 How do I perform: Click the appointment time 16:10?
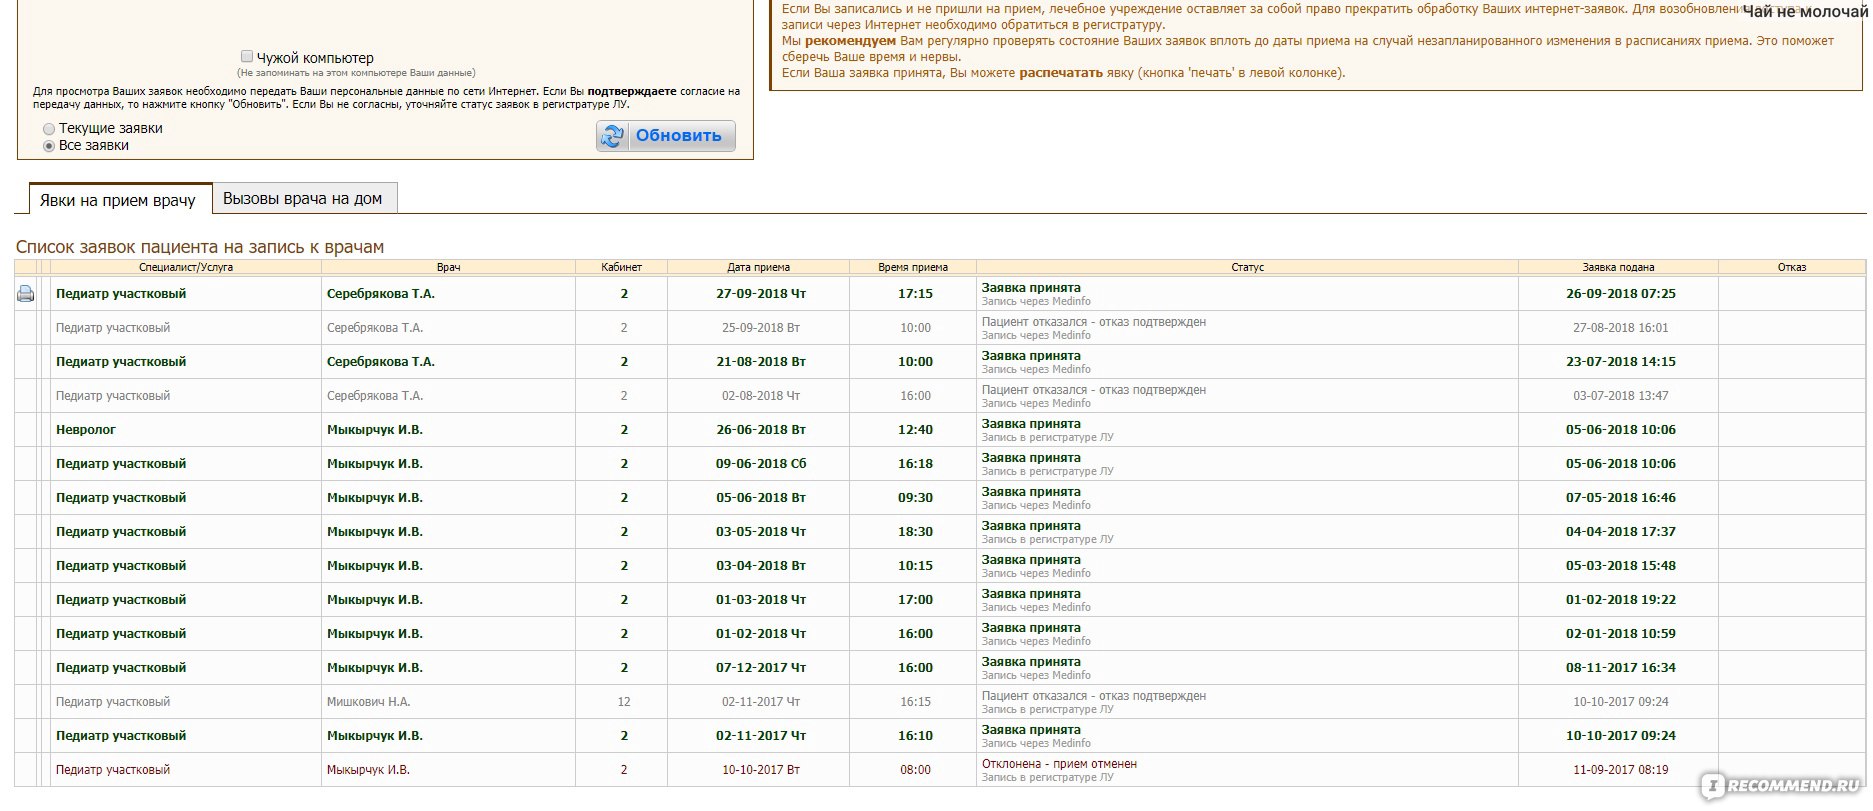coord(915,736)
